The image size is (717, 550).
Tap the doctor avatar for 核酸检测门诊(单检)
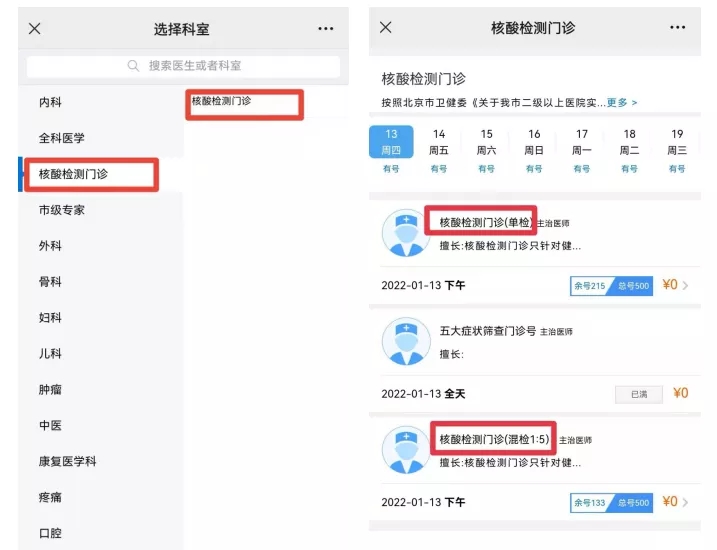(406, 233)
